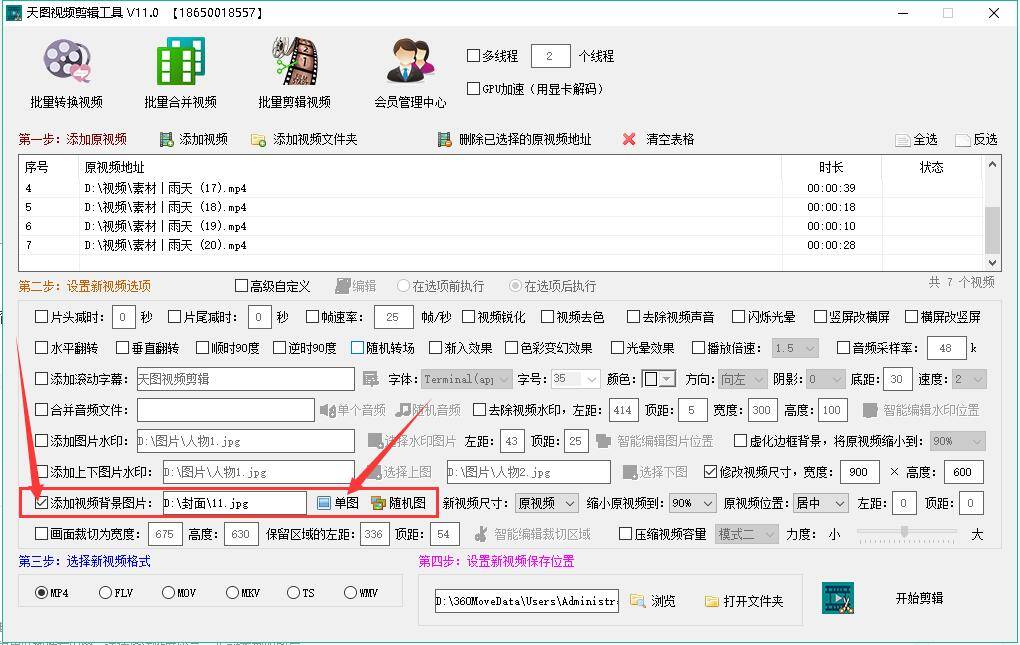This screenshot has height=645, width=1020.
Task: Click the 单图 single image icon
Action: pos(324,503)
